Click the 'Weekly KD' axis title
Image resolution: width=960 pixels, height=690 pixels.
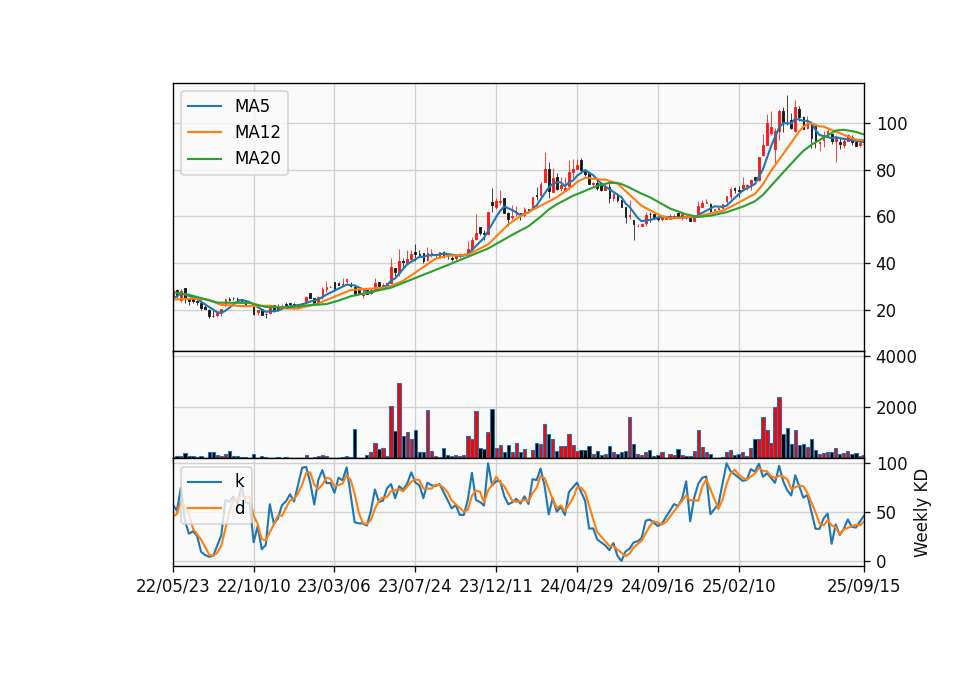[921, 513]
